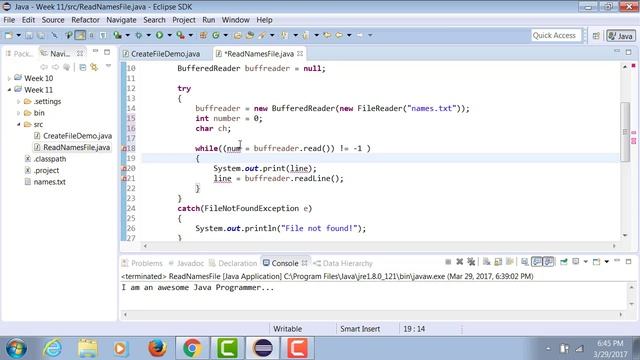Select CreateFileDemo.java in Navigator tree
640x360 pixels.
pos(78,136)
